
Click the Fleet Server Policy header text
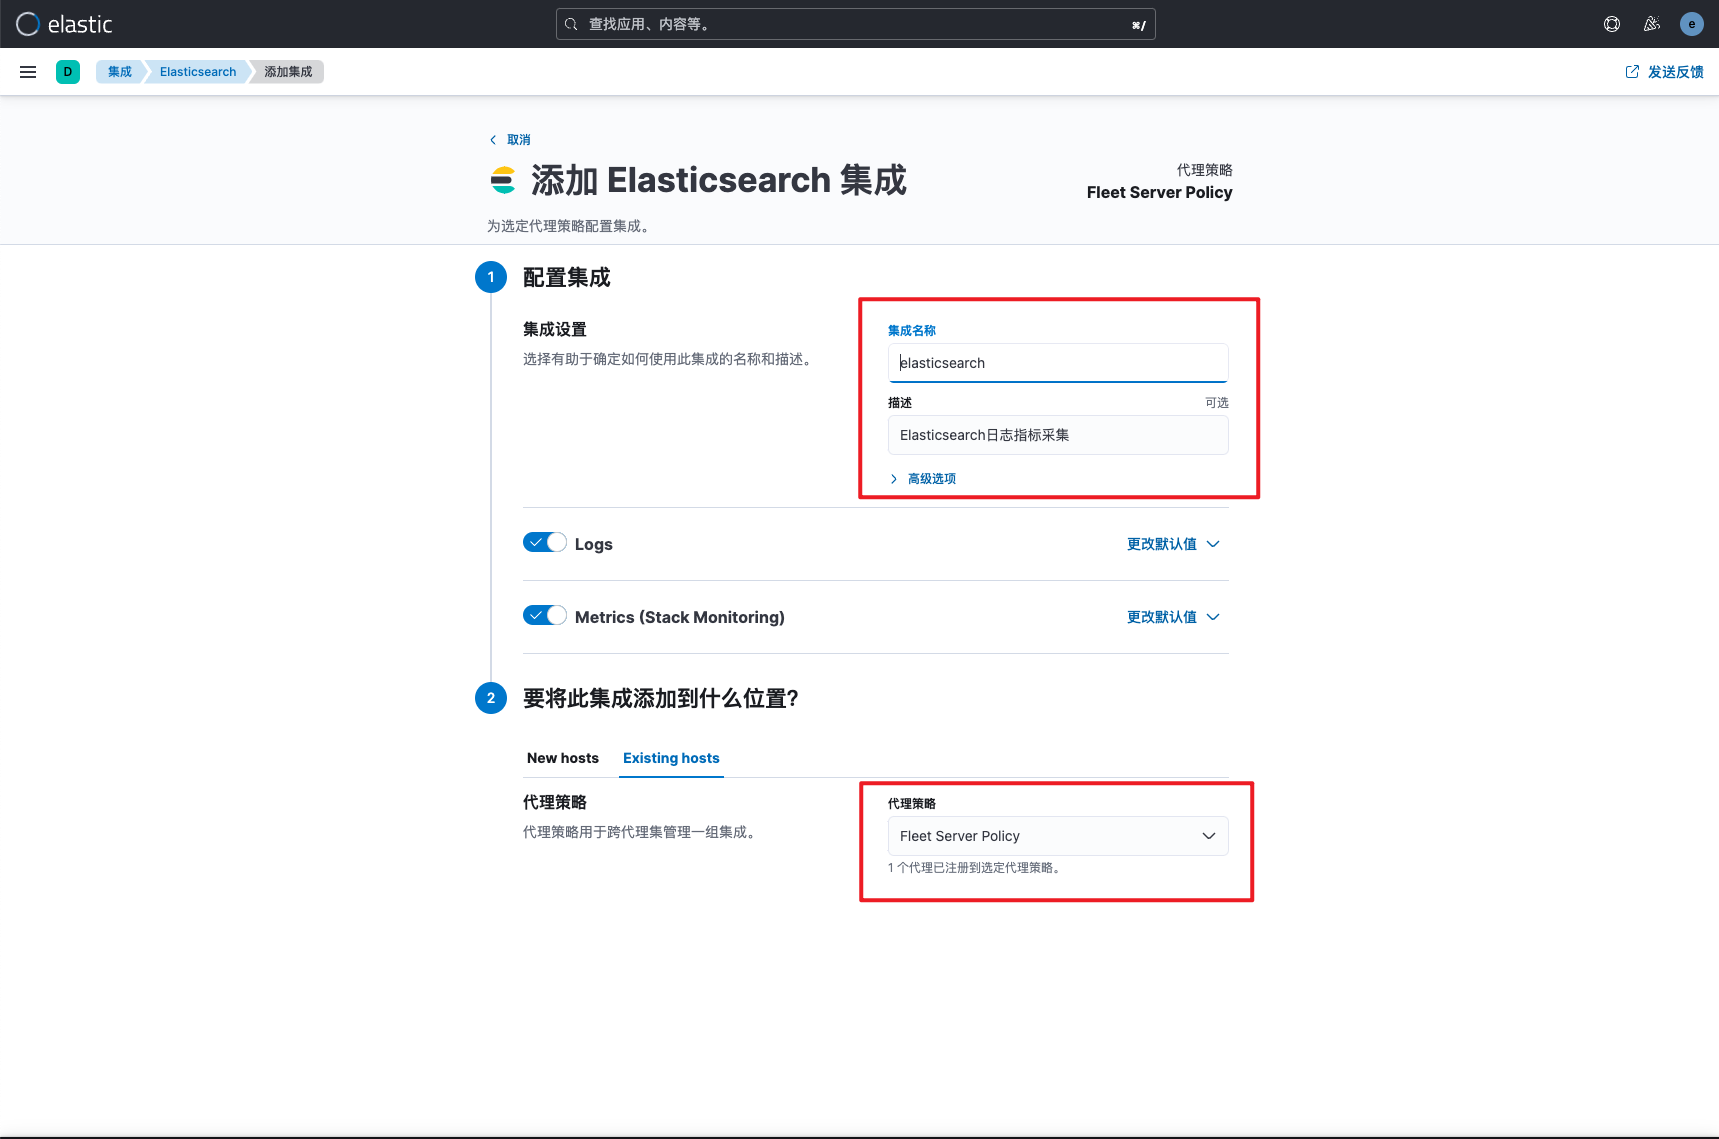pos(1160,192)
